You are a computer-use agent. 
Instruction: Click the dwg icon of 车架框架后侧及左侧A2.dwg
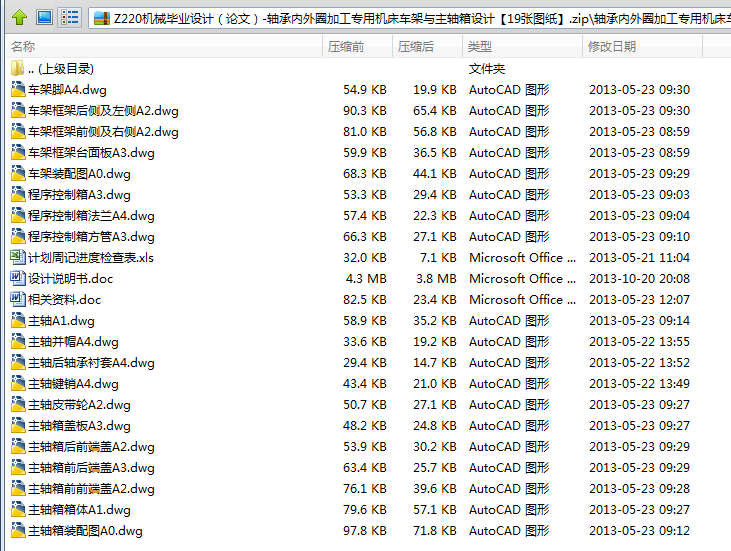pos(18,110)
